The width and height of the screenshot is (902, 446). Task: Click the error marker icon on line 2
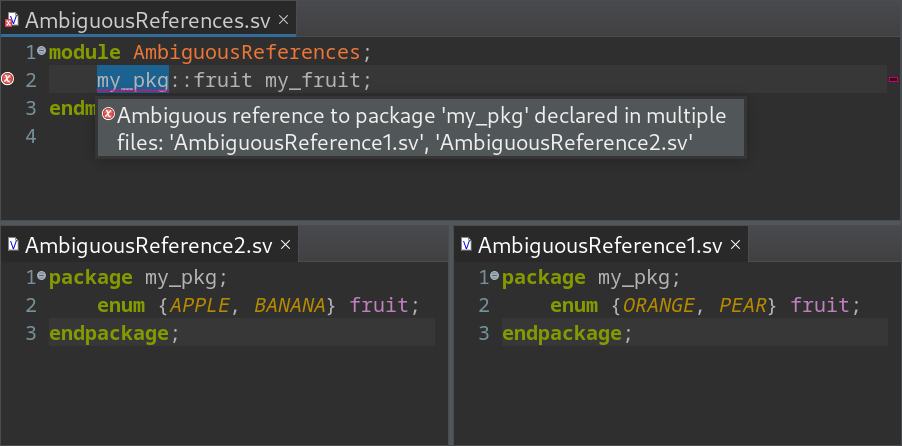tap(7, 79)
